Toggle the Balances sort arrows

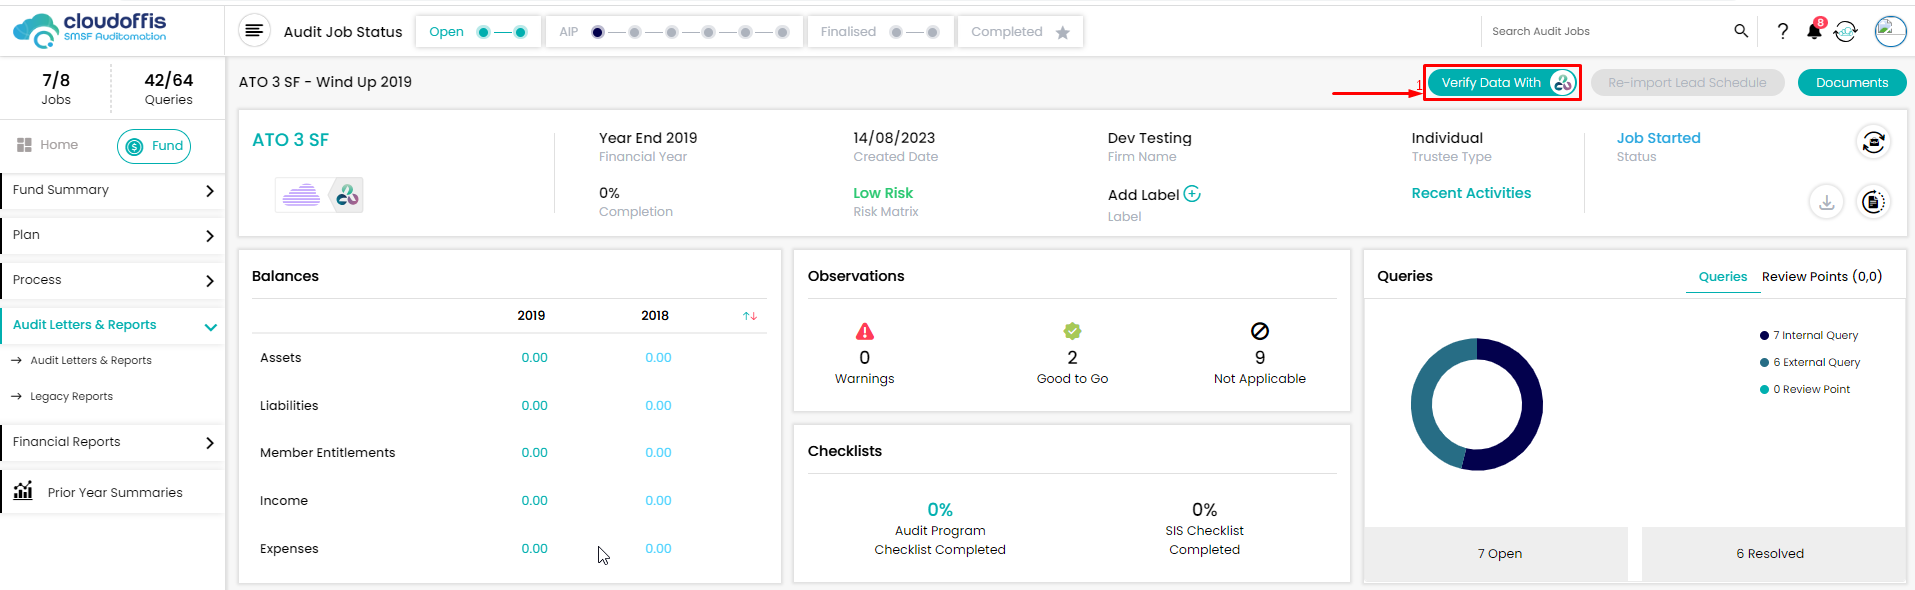click(749, 316)
